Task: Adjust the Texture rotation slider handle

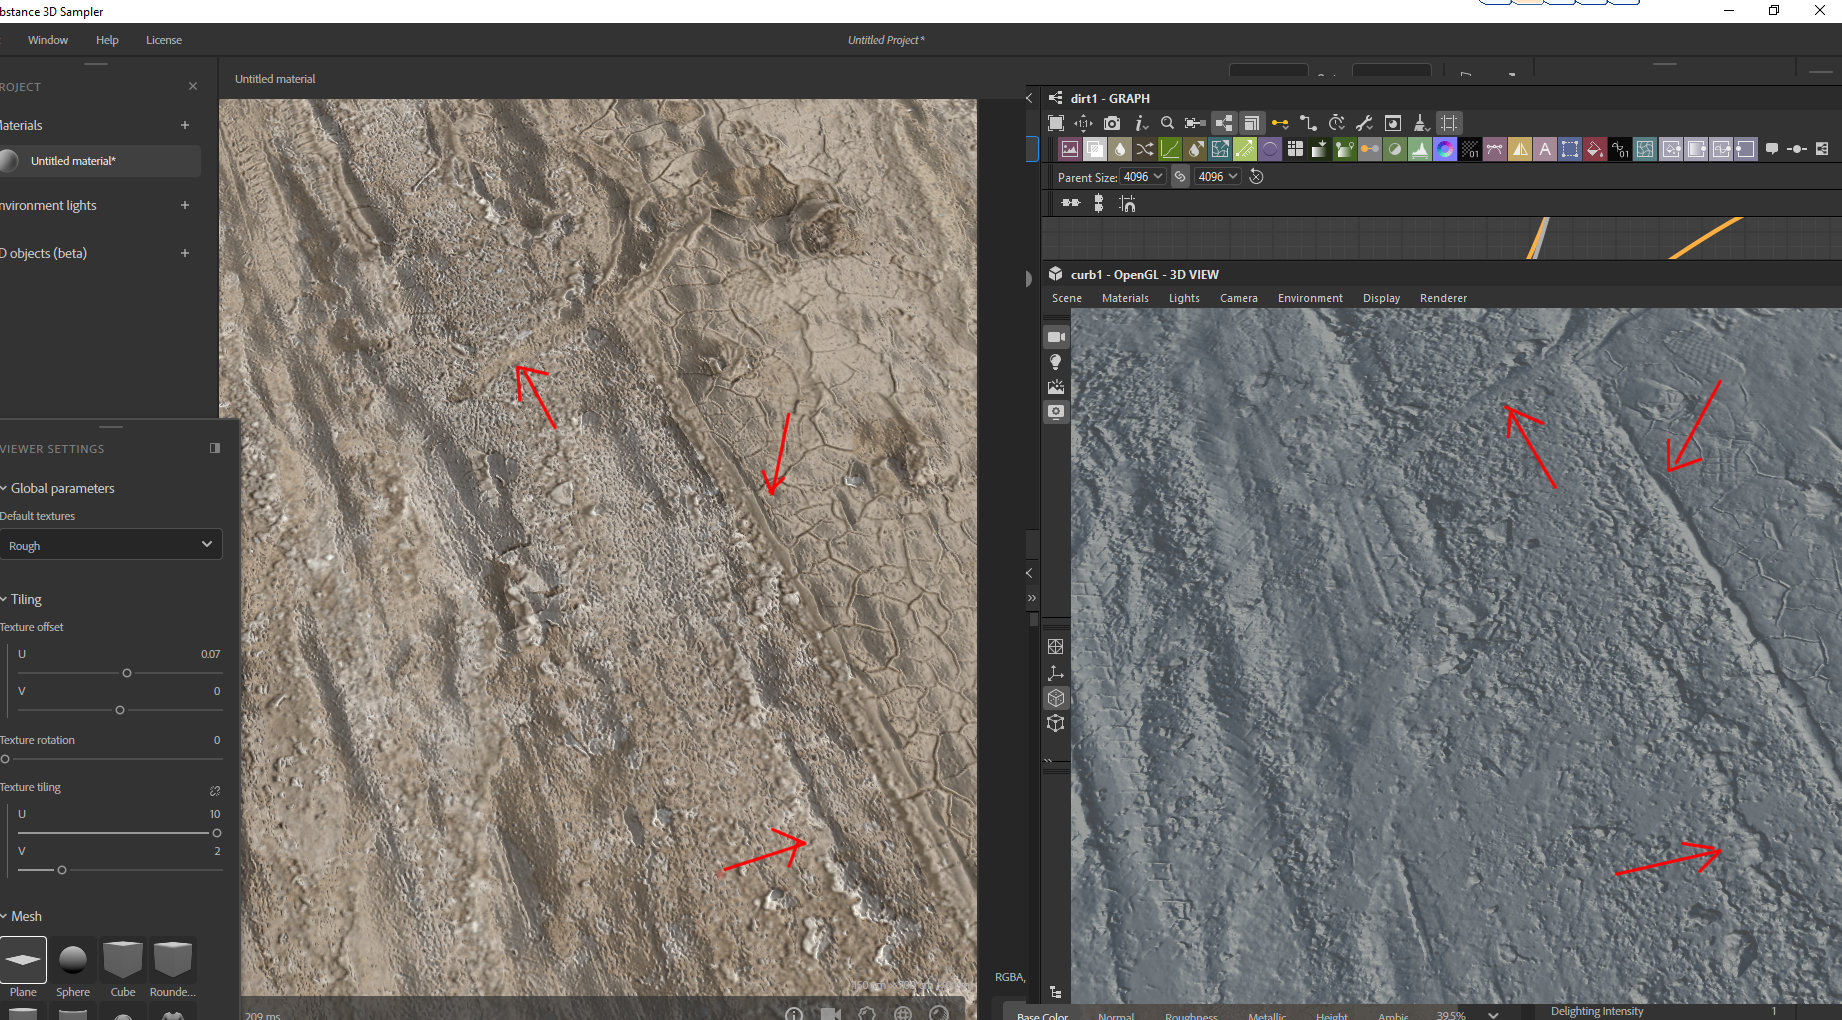Action: [5, 759]
